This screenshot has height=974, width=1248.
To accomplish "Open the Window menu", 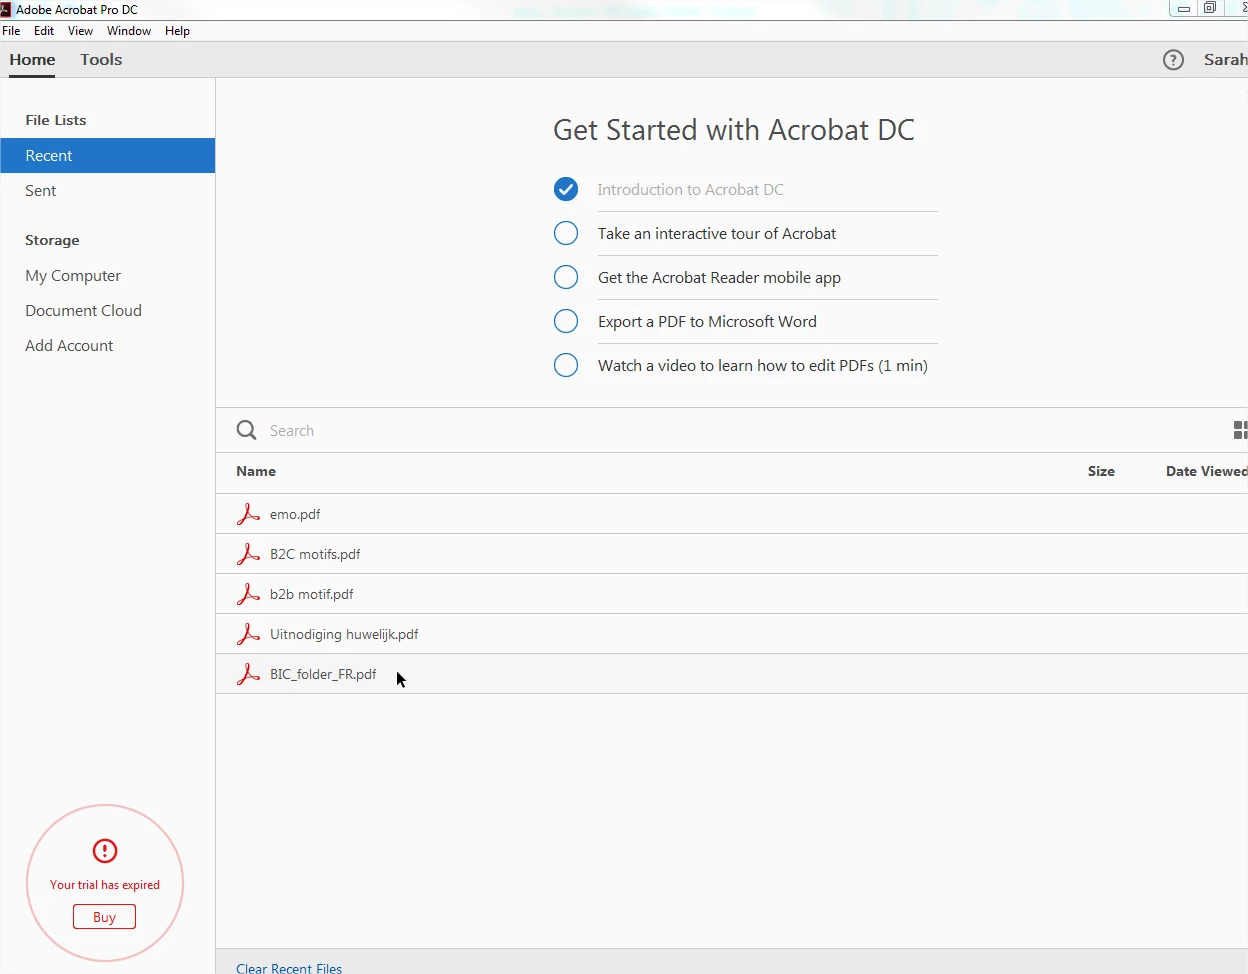I will click(129, 31).
